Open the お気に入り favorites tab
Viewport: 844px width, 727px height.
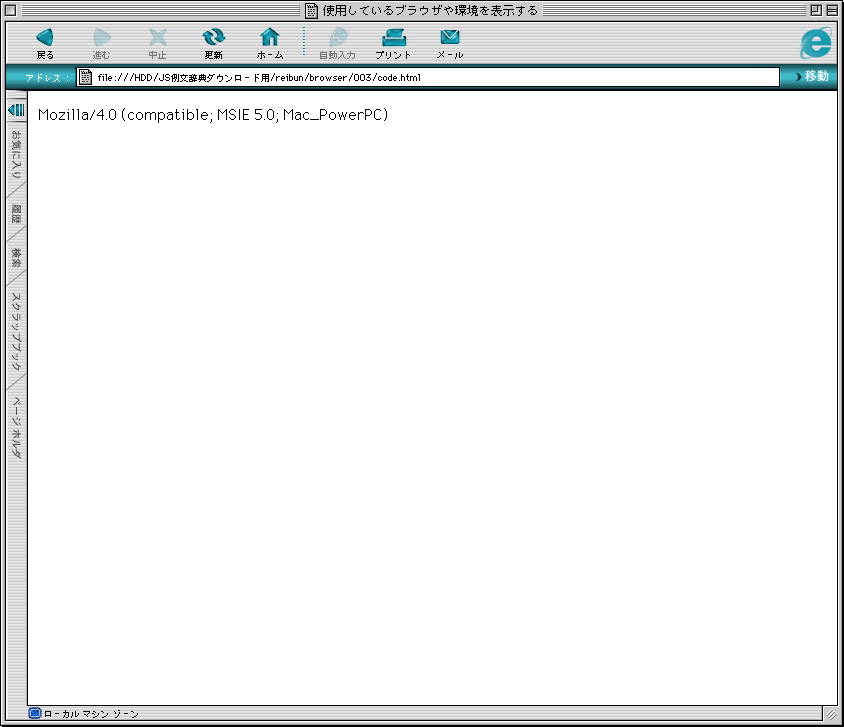click(x=16, y=155)
